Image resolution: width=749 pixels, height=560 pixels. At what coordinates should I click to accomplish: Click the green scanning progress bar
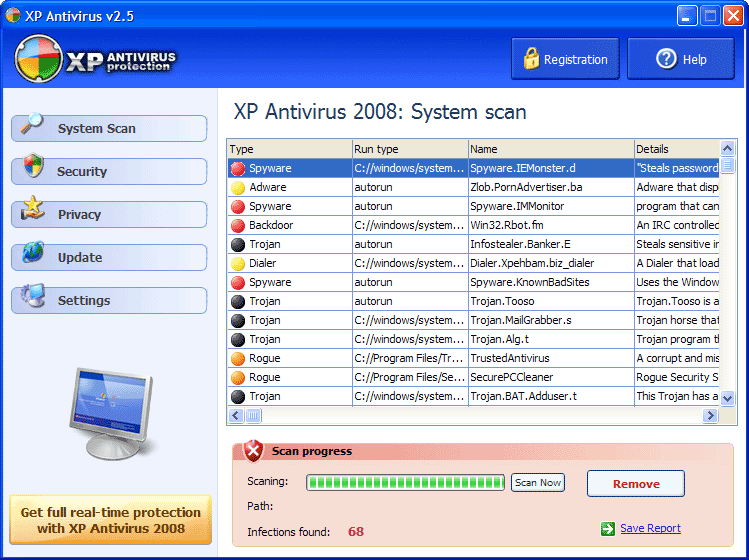tap(406, 483)
